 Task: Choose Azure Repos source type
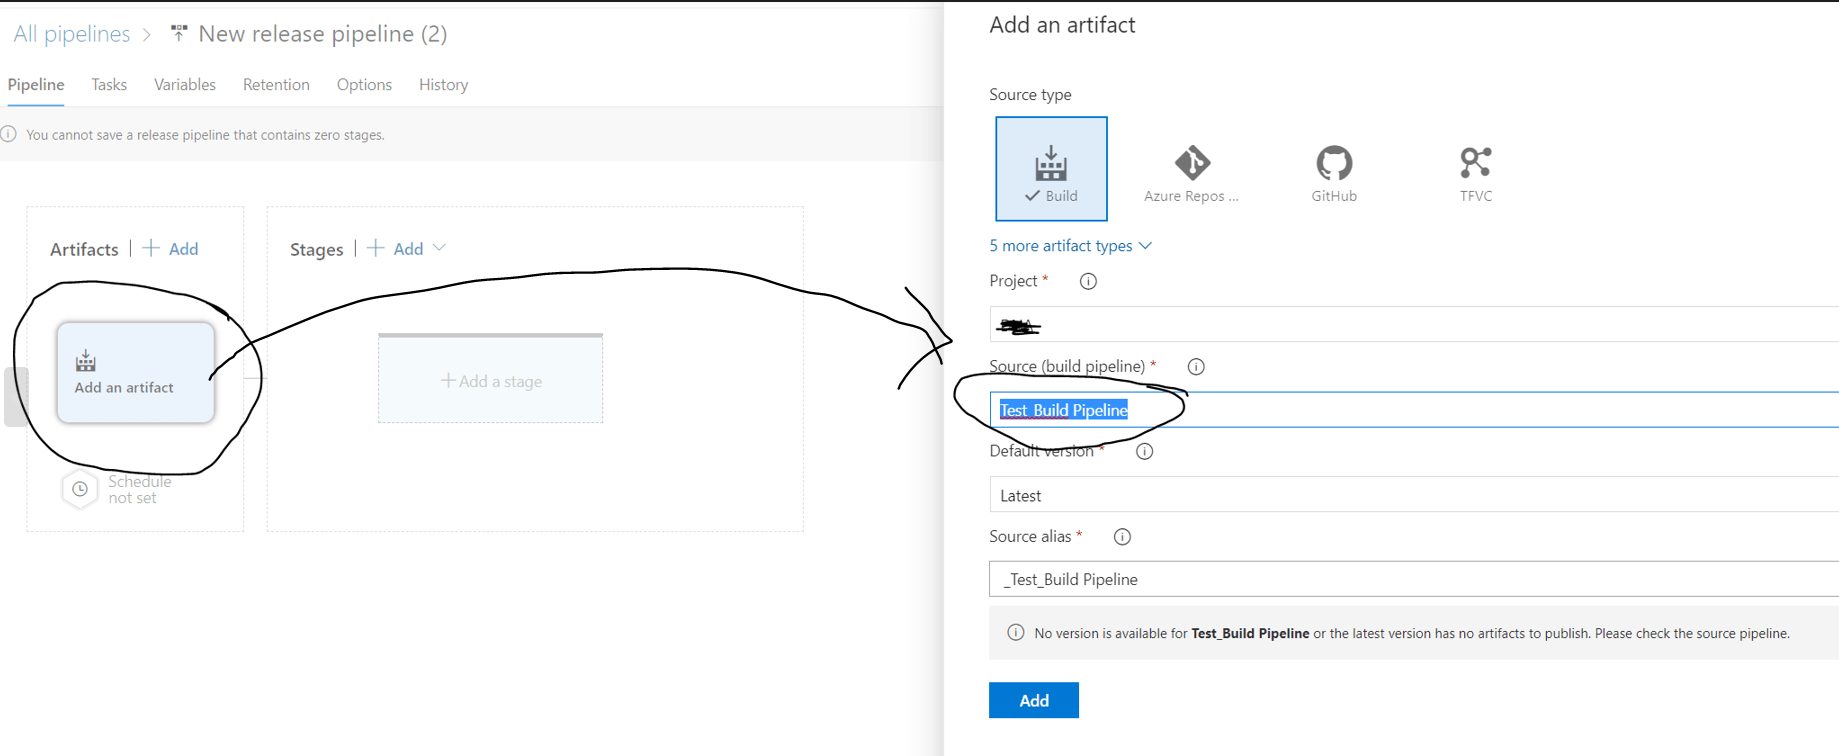pyautogui.click(x=1191, y=172)
